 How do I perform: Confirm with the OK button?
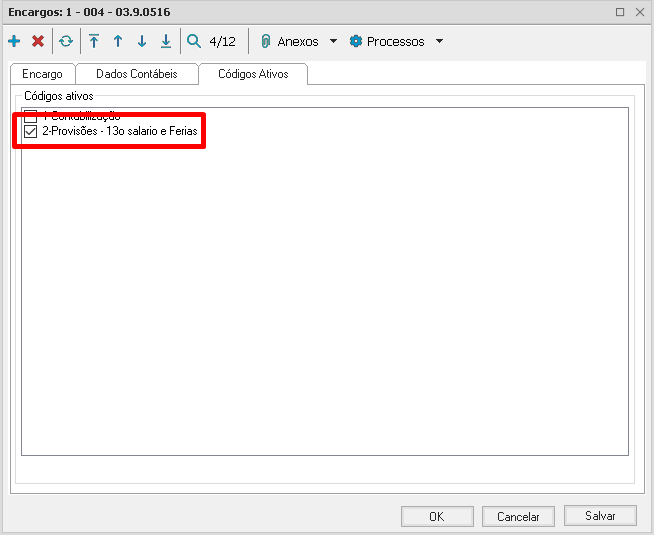click(x=437, y=517)
